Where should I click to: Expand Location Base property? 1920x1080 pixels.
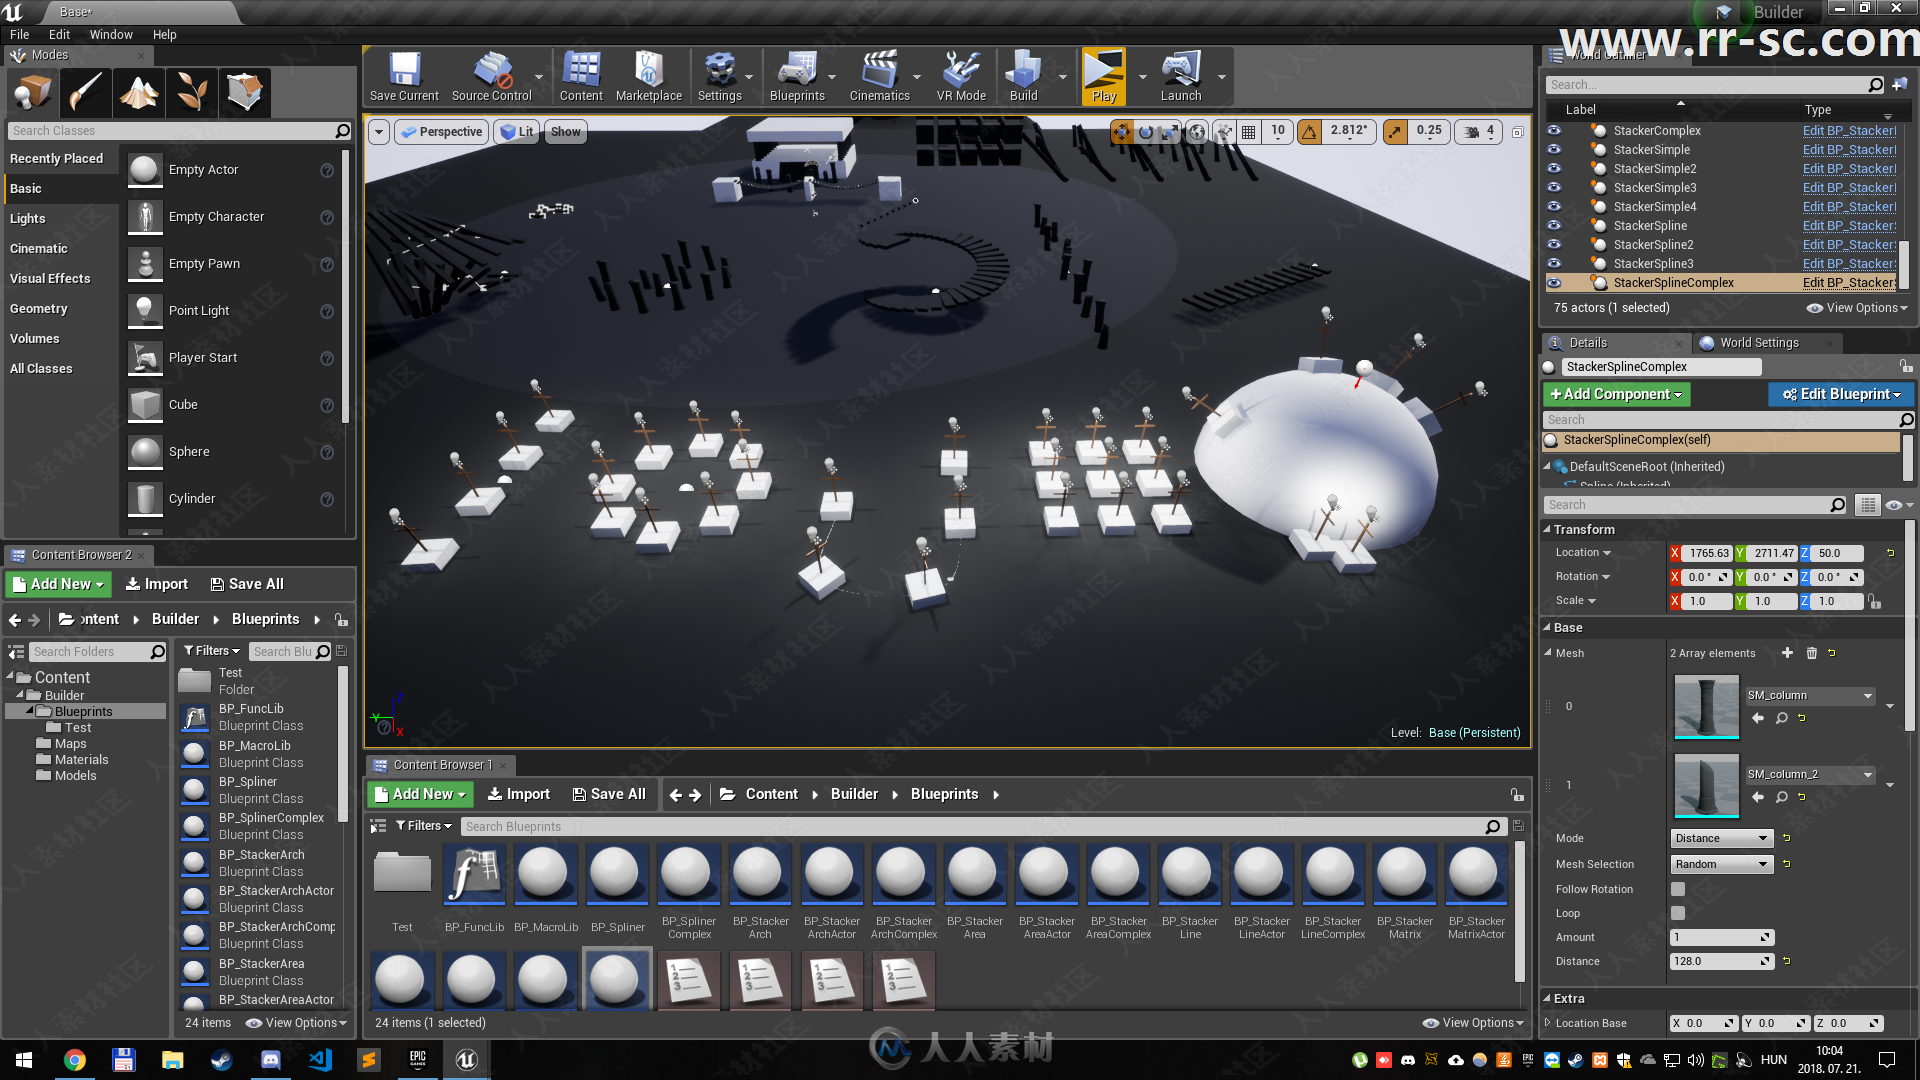(x=1548, y=1023)
